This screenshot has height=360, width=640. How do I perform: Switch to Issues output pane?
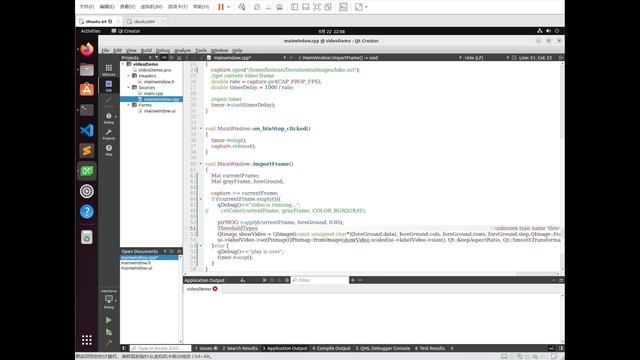pyautogui.click(x=207, y=348)
